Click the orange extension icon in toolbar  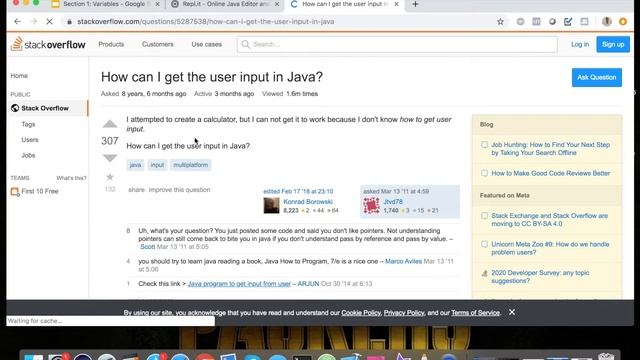tap(623, 22)
